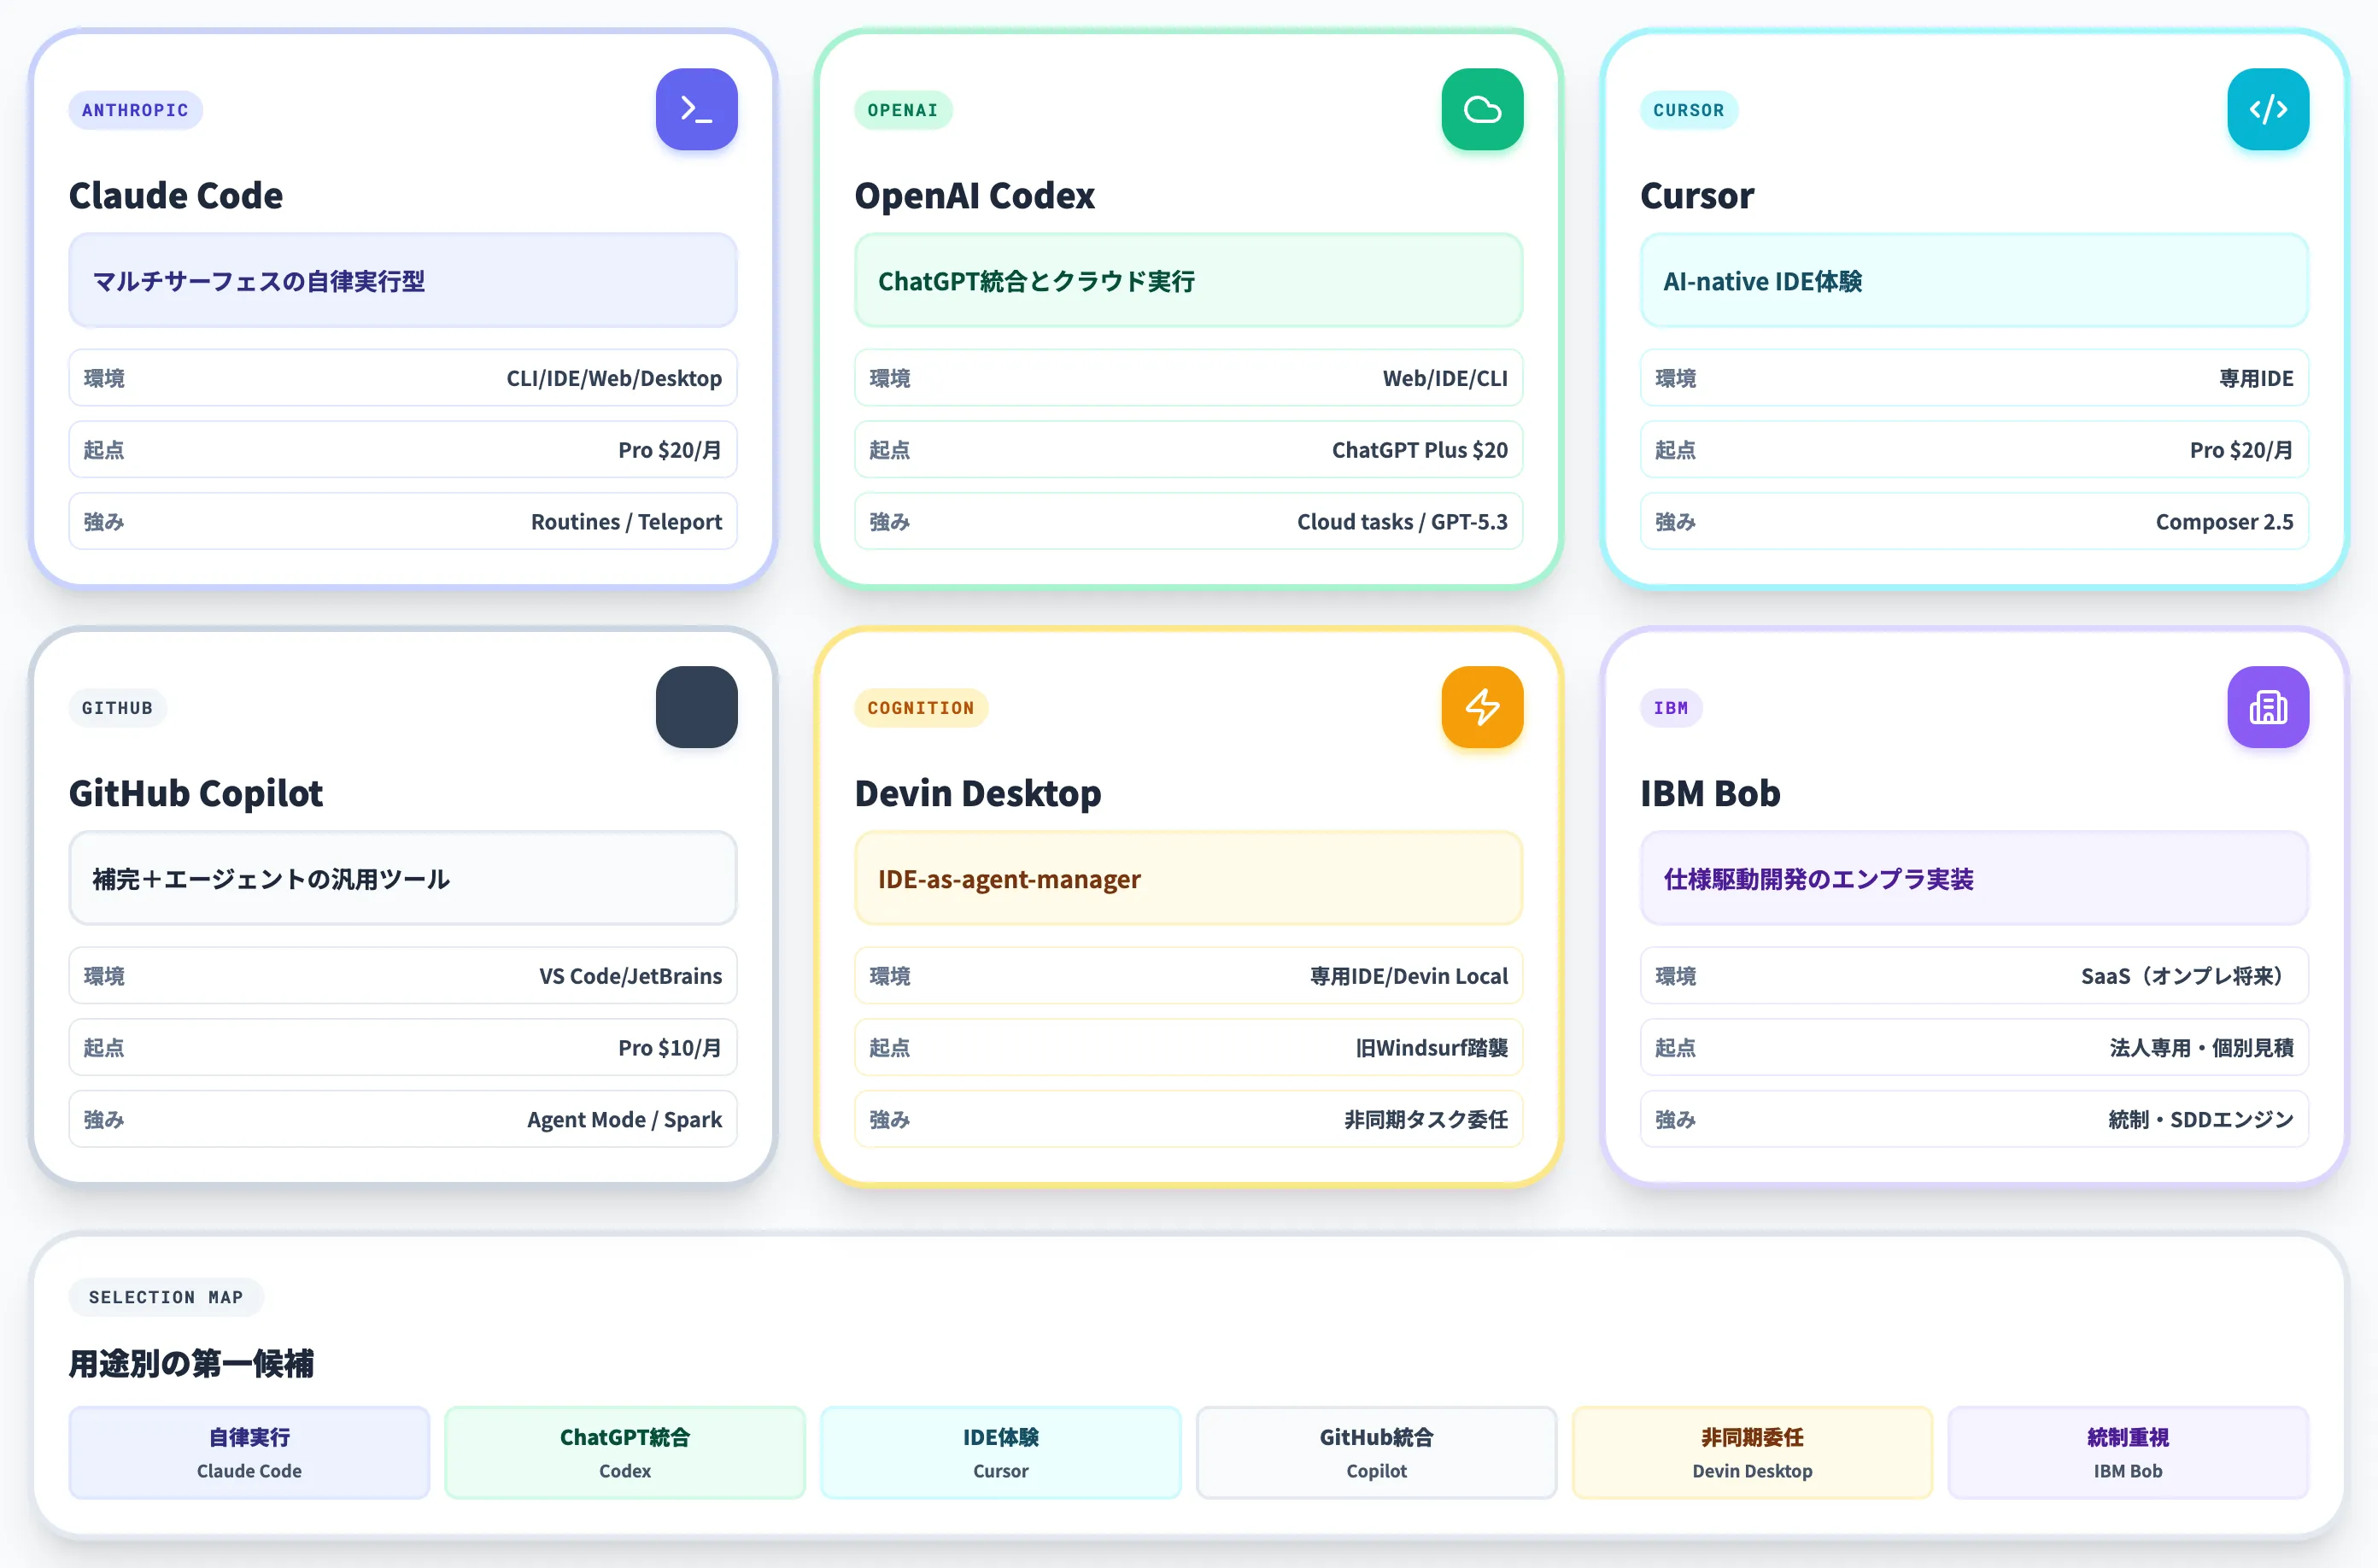The height and width of the screenshot is (1568, 2378).
Task: Click the 'マルチサーフェスの自律実行型' tagline box
Action: [403, 281]
